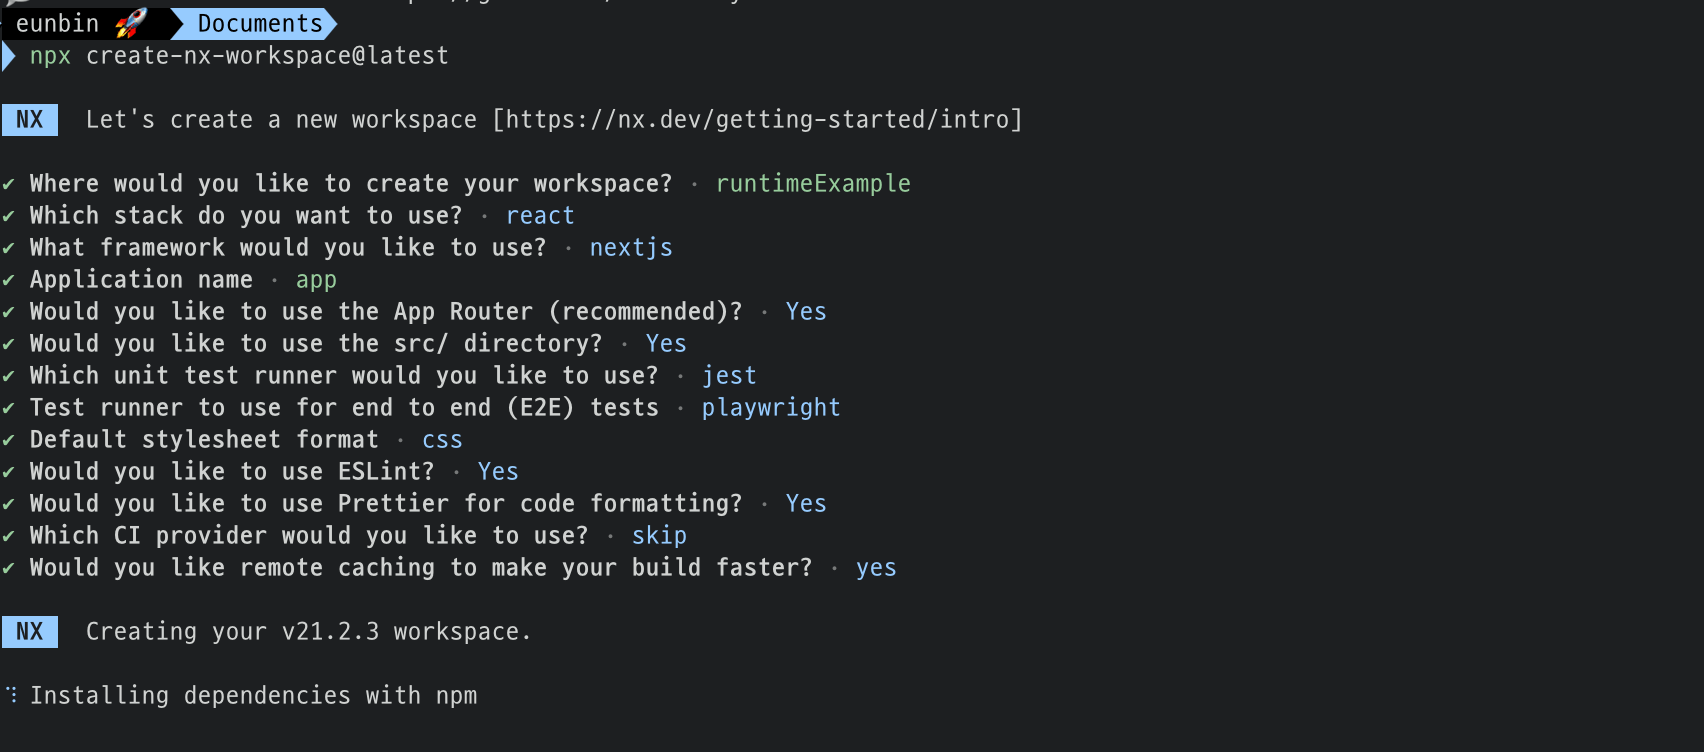Viewport: 1704px width, 752px height.
Task: Click the checkmark beside the workspace location question
Action: tap(9, 184)
